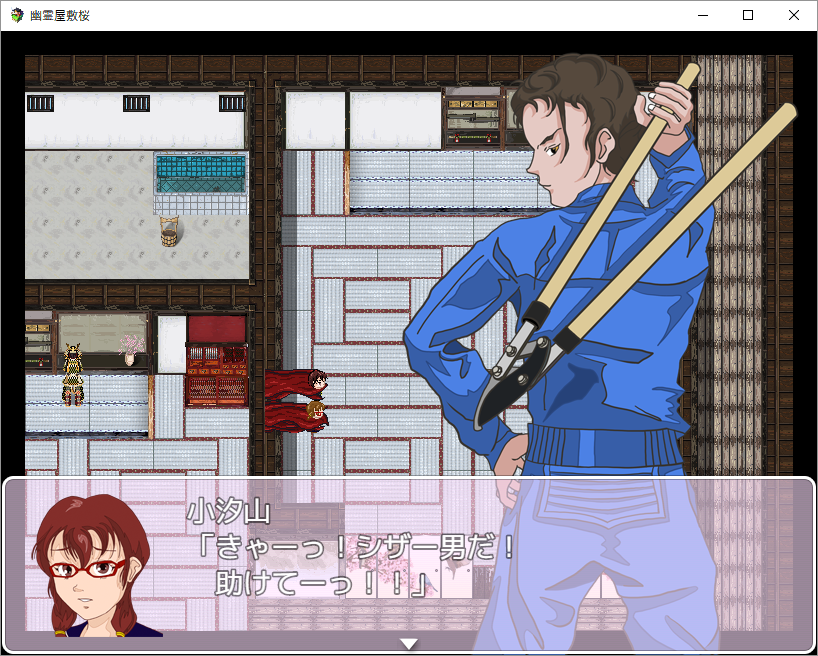Image resolution: width=818 pixels, height=656 pixels.
Task: Minimize the 幽霊屋敷桜 game window
Action: (x=703, y=16)
